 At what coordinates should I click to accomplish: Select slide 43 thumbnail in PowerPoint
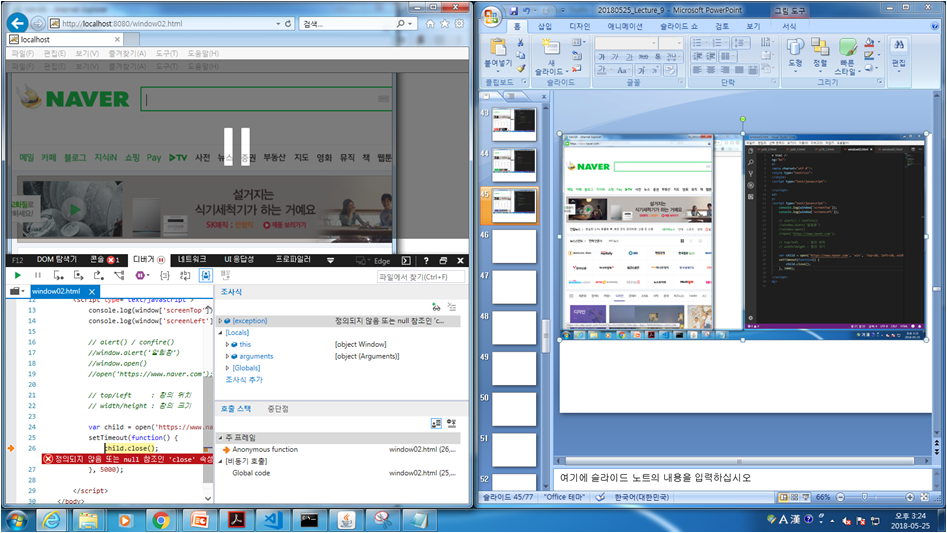coord(513,124)
